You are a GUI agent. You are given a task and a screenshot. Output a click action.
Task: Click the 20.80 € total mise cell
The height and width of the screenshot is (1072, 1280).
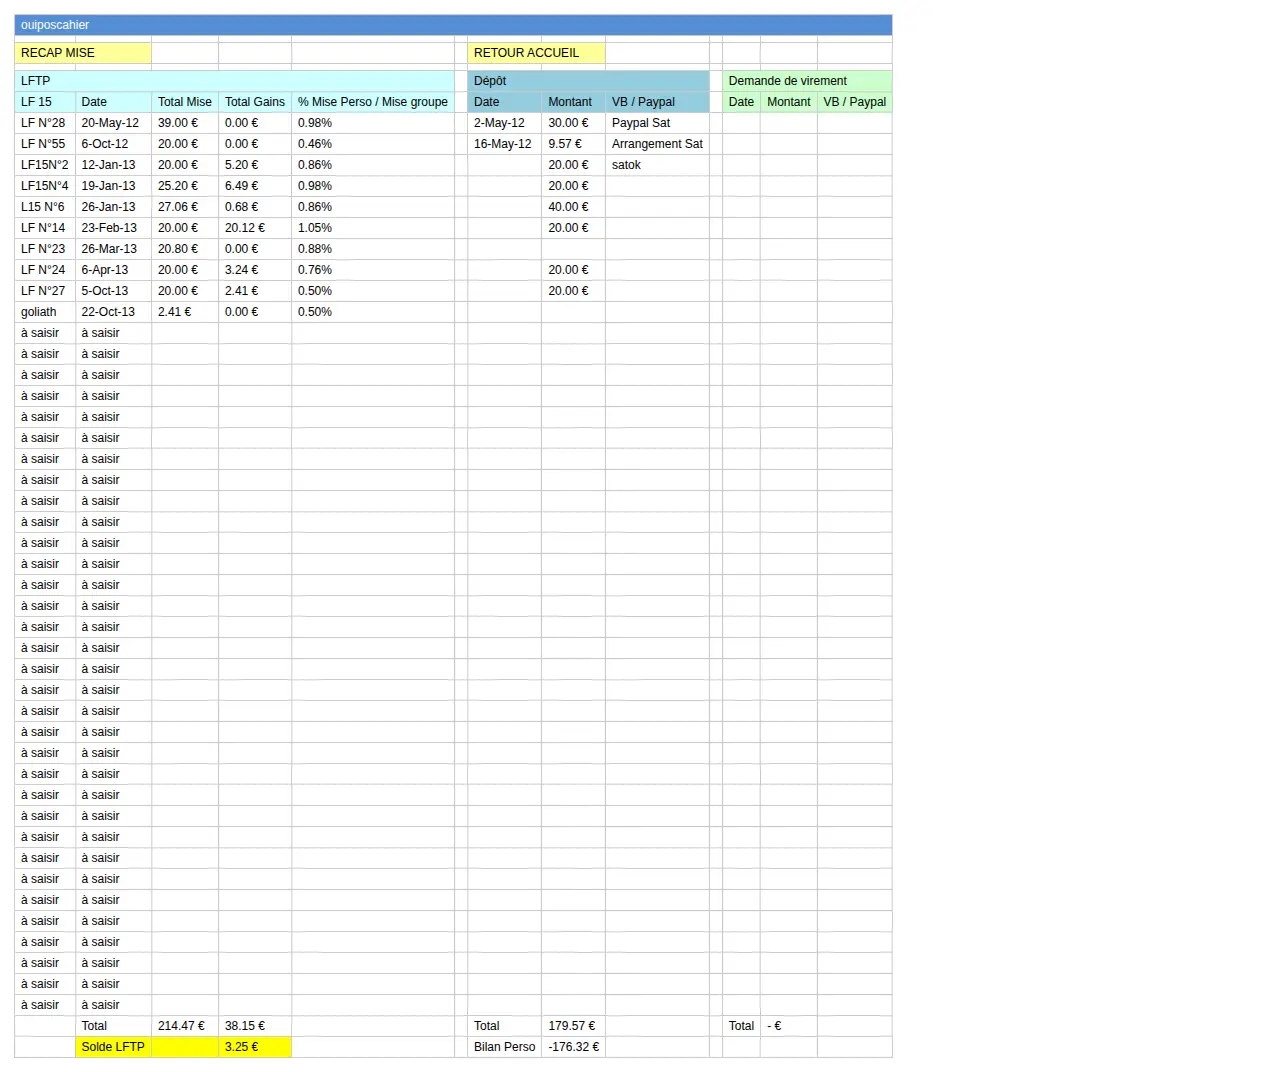pyautogui.click(x=185, y=249)
